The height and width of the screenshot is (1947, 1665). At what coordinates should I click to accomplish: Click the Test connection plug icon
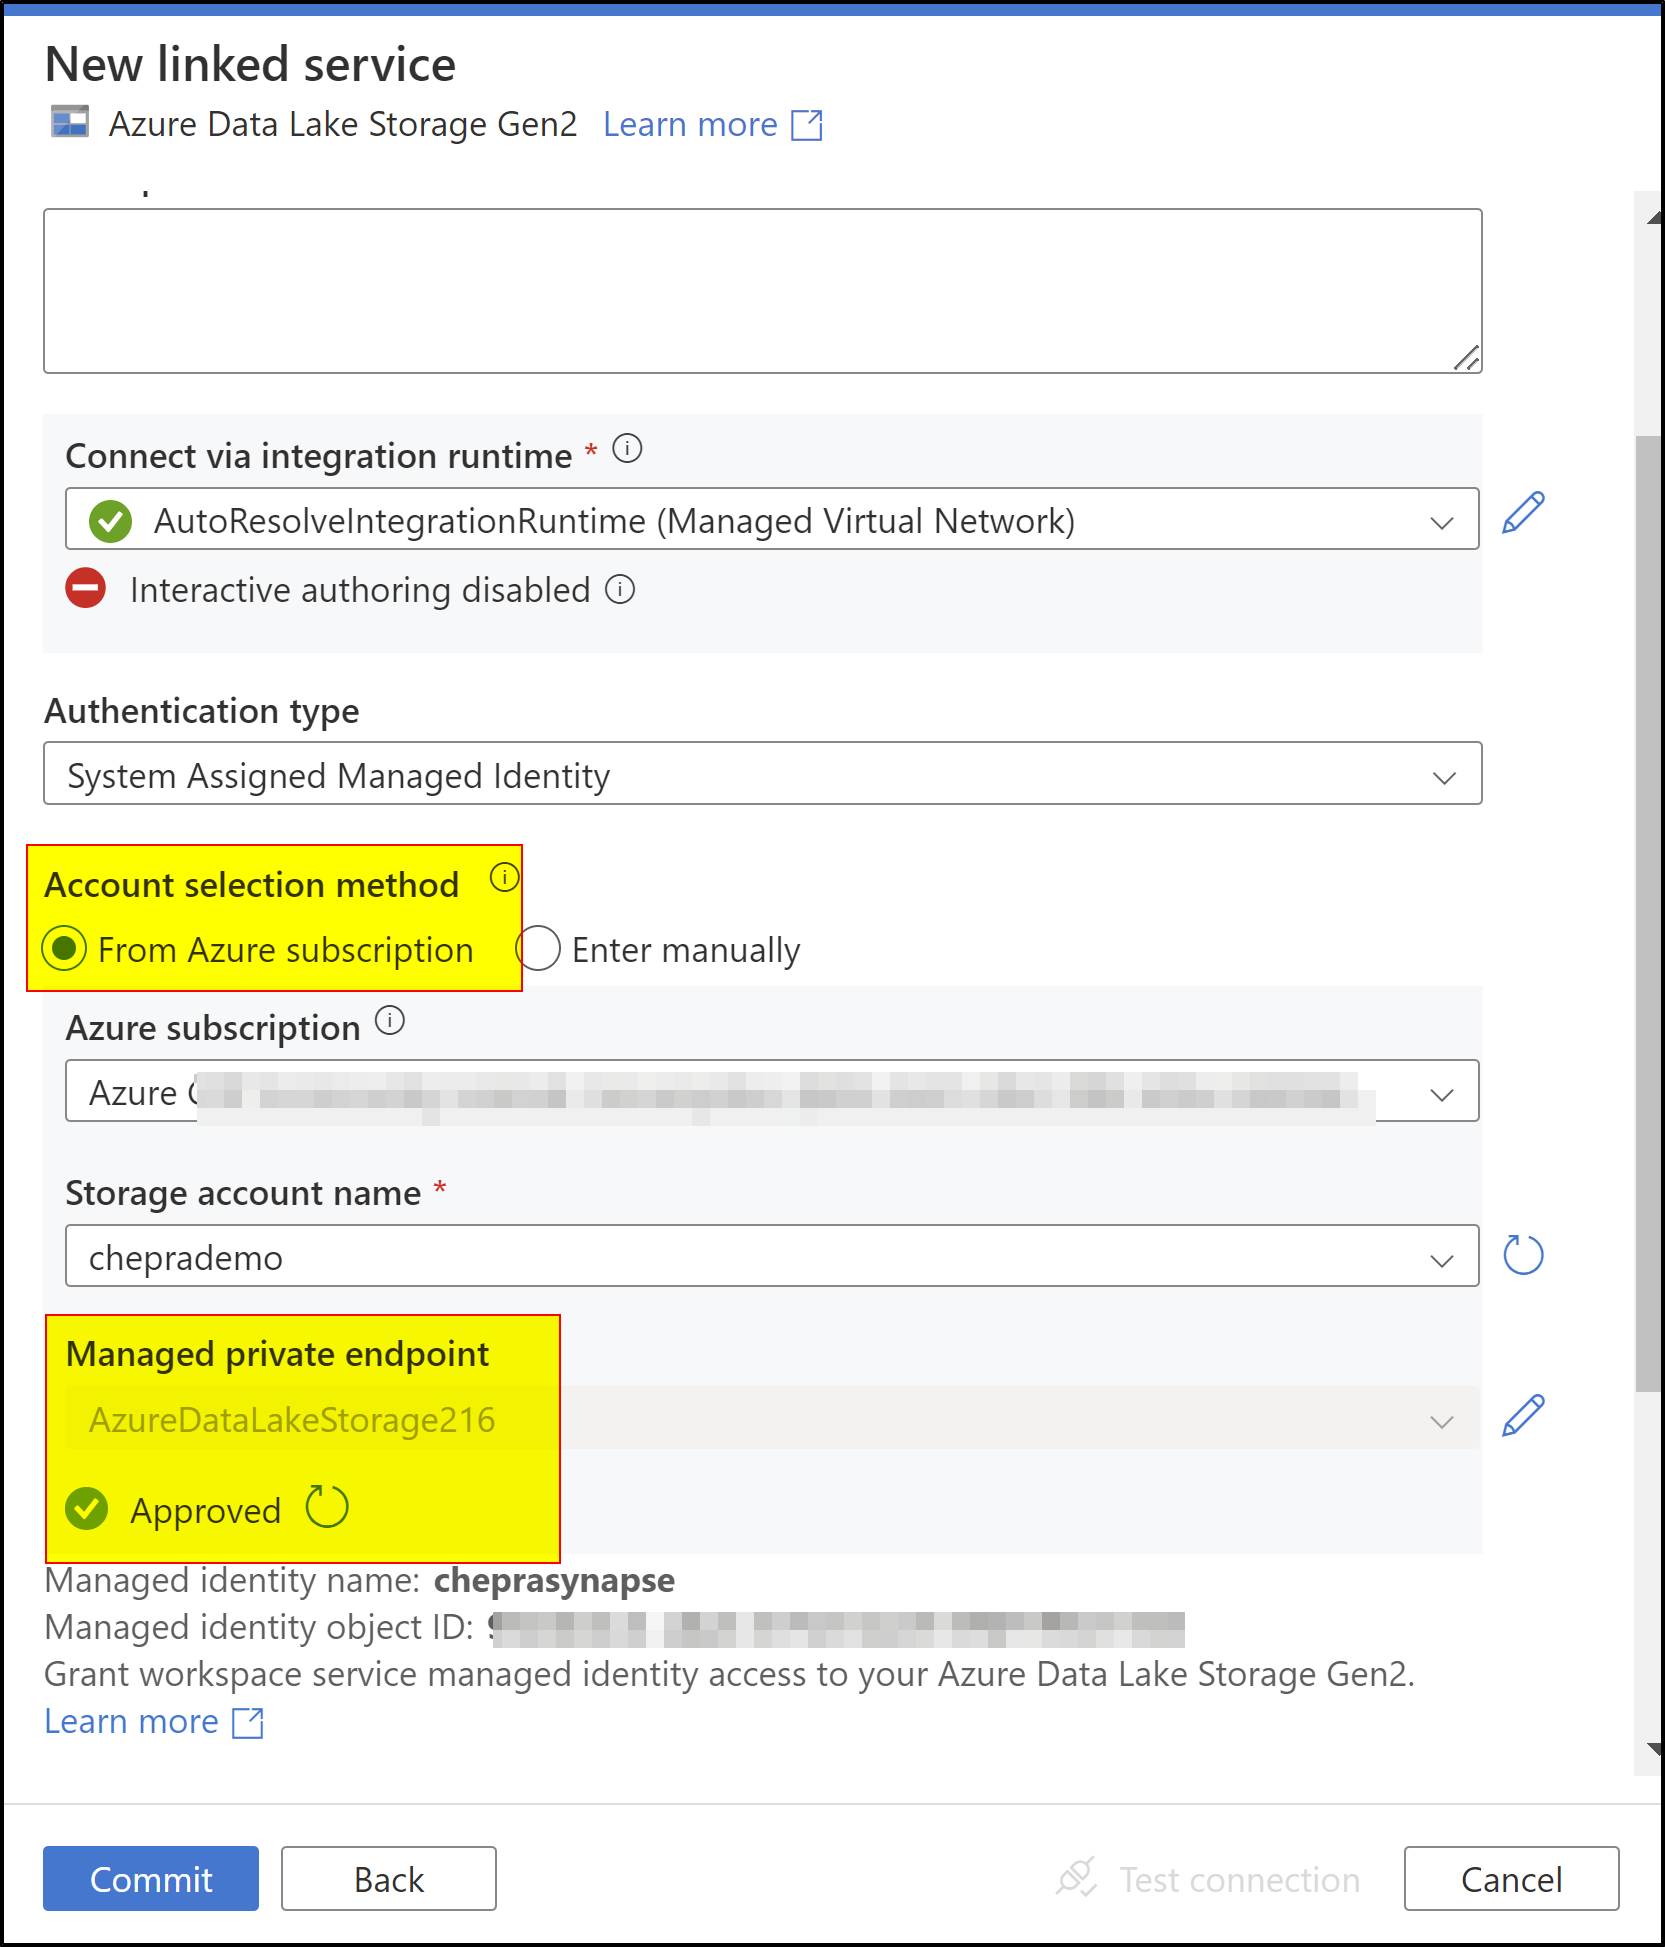point(1077,1878)
